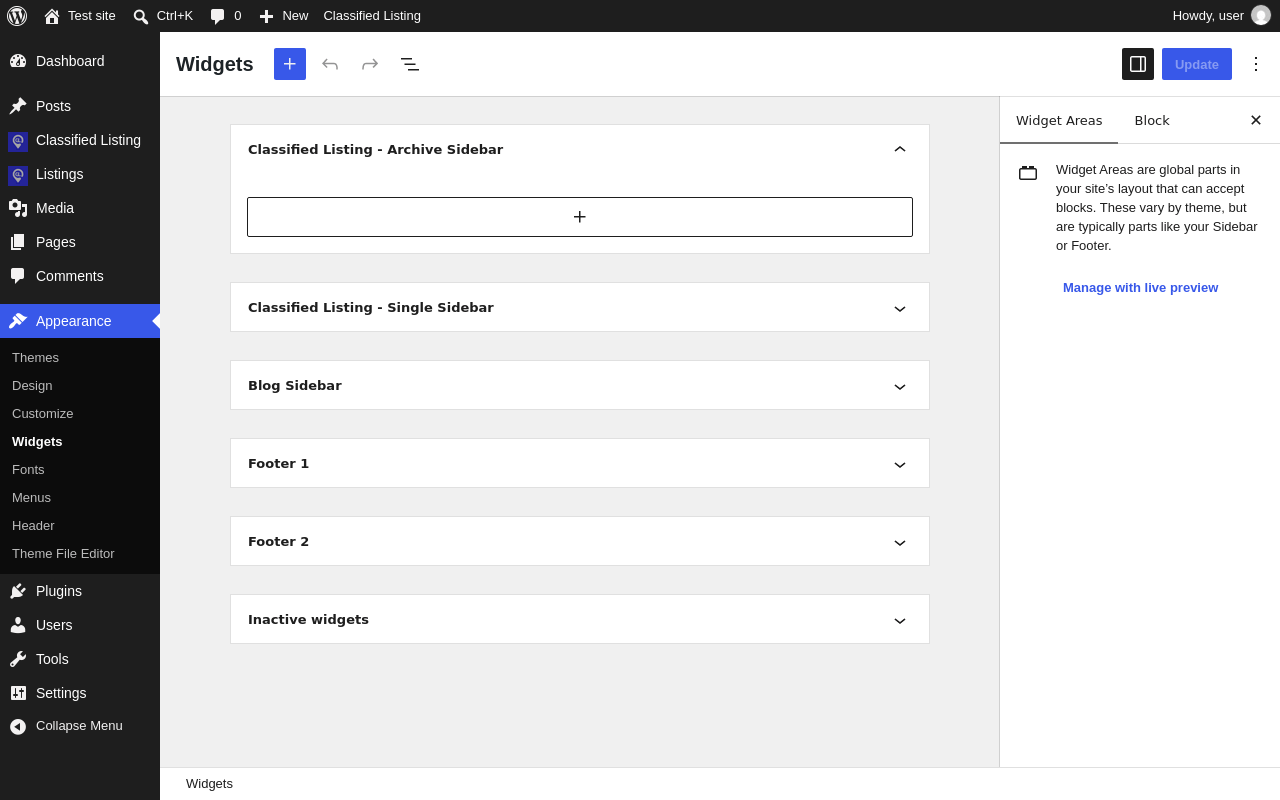1280x800 pixels.
Task: Open the List View icon
Action: pyautogui.click(x=410, y=64)
